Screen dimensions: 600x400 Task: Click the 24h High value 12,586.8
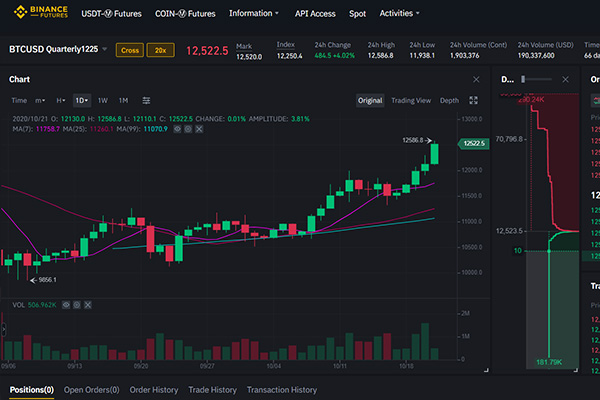380,56
